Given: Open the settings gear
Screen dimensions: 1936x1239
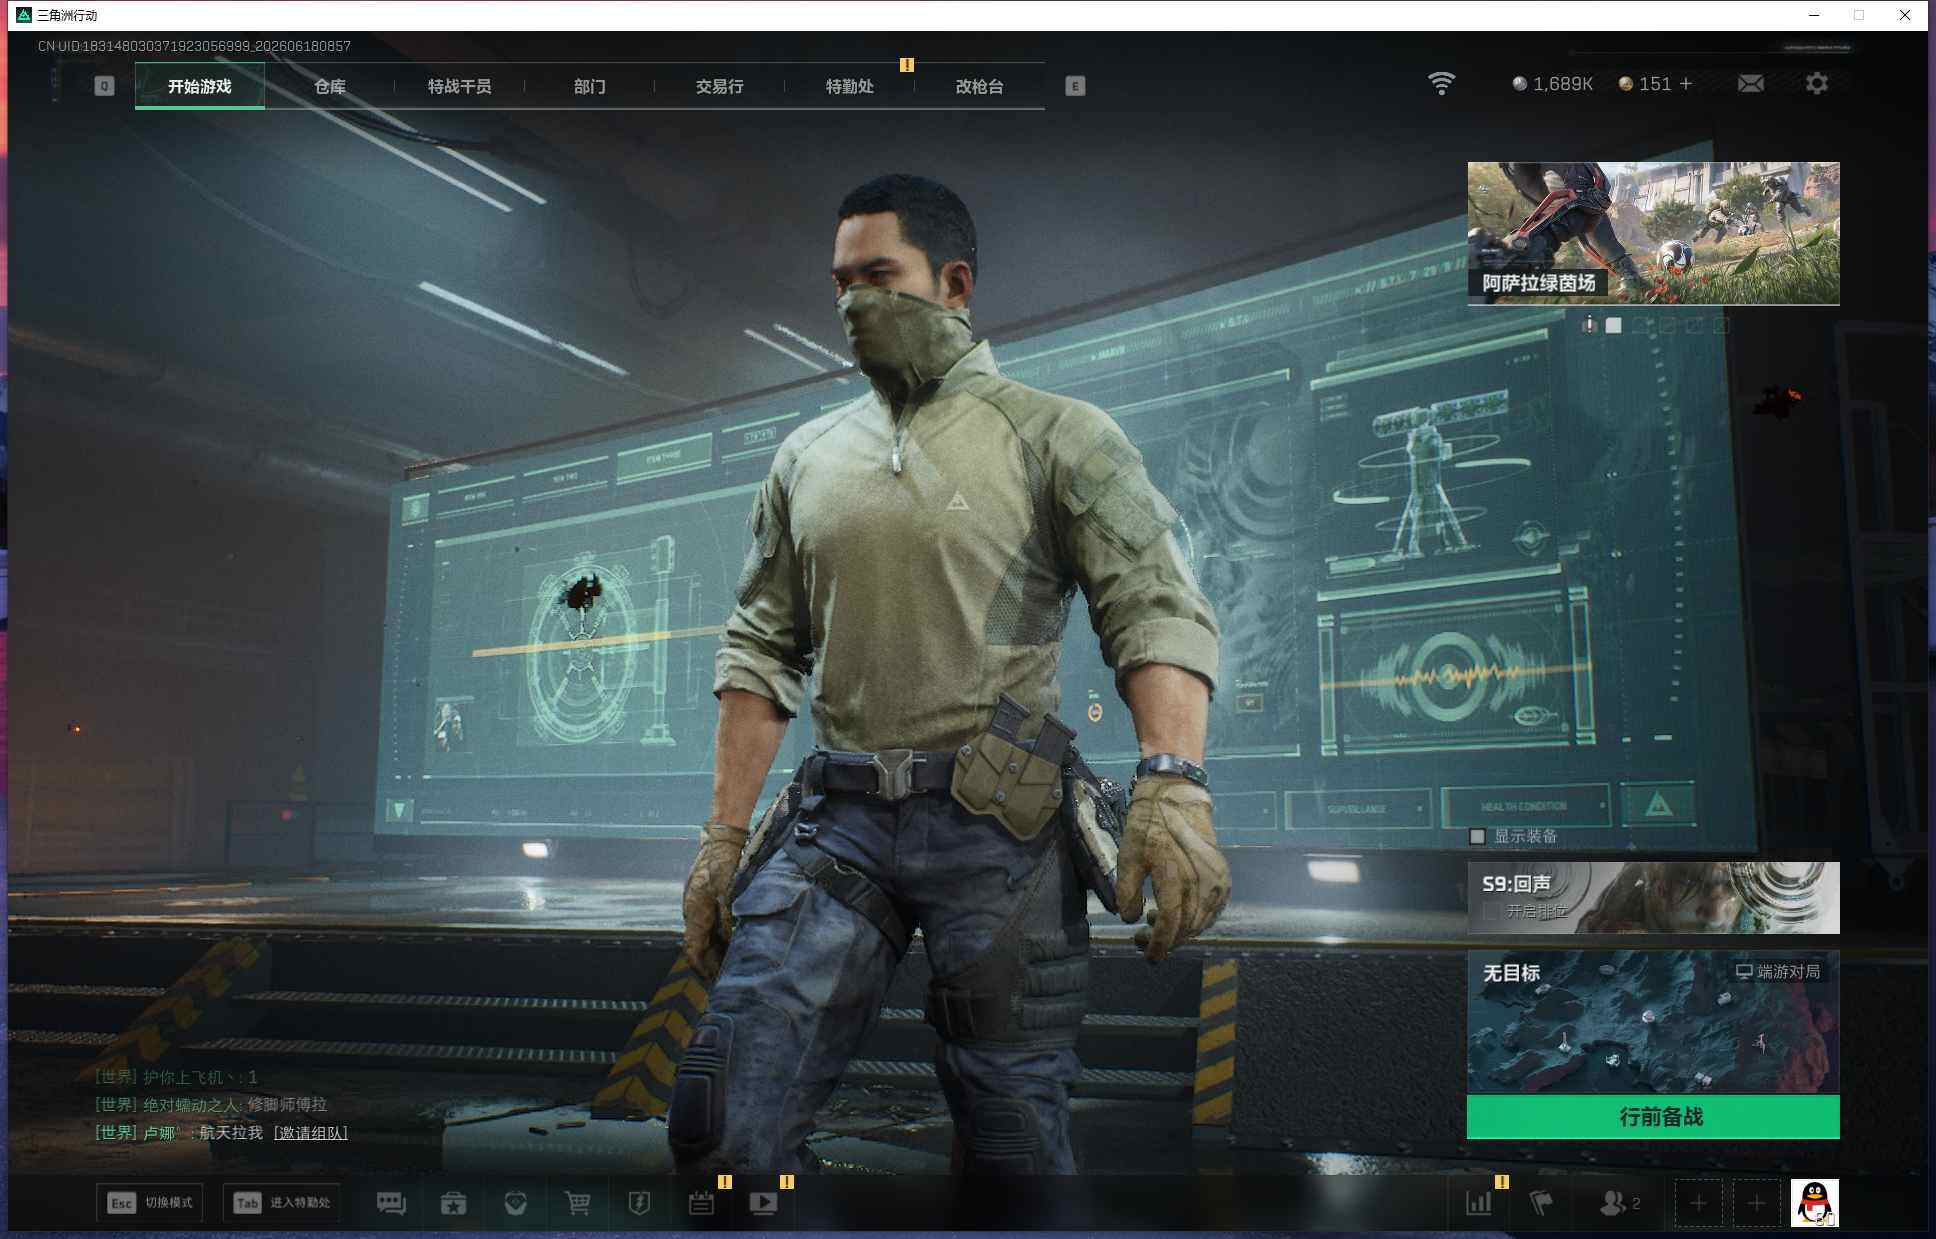Looking at the screenshot, I should (x=1817, y=84).
